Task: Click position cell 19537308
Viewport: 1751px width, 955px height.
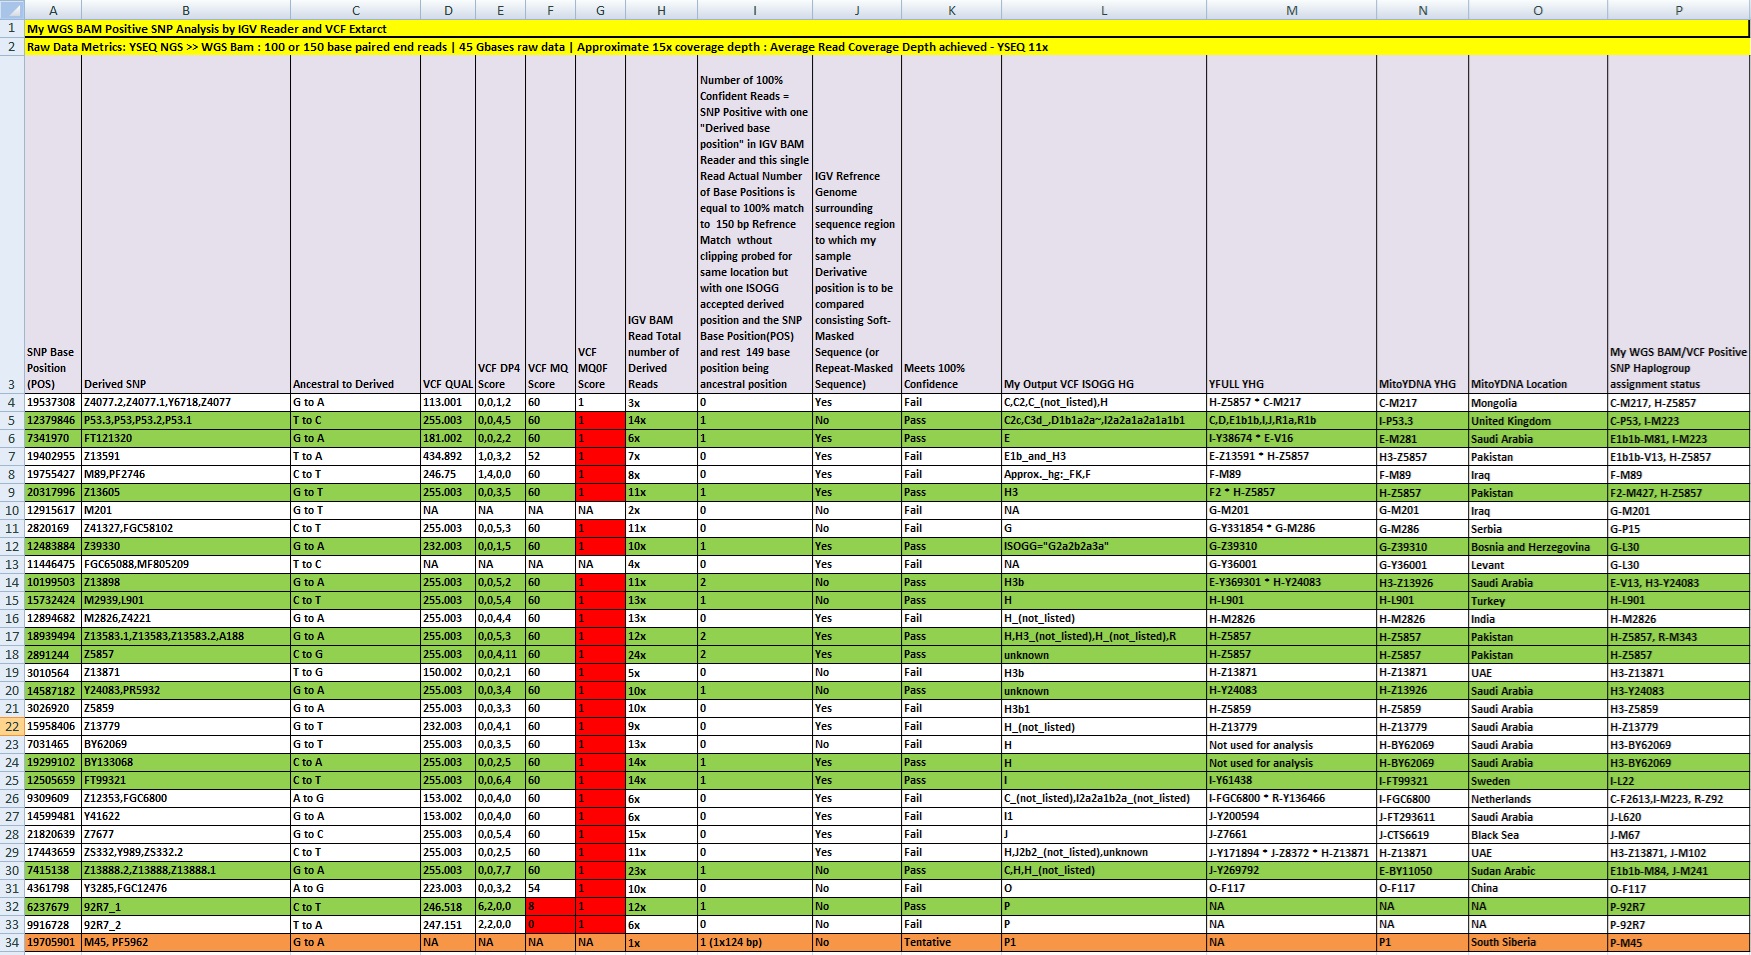Action: point(53,402)
